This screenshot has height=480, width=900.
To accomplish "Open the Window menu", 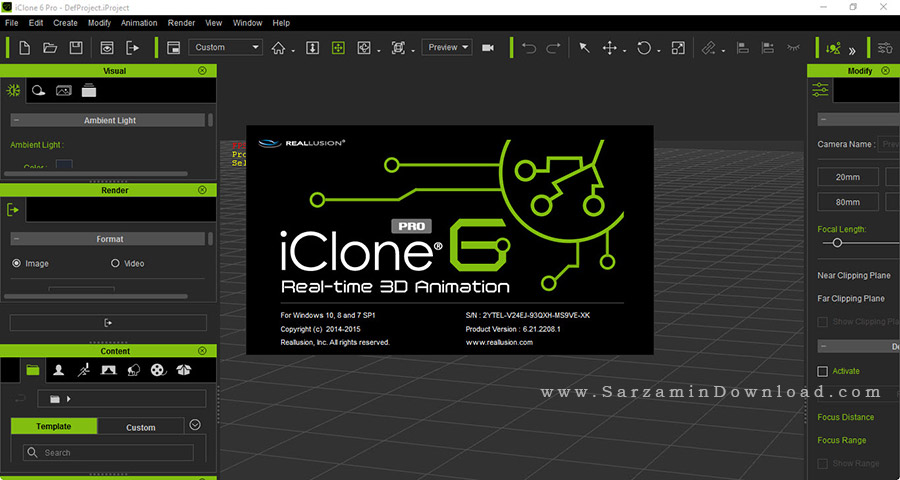I will tap(247, 23).
